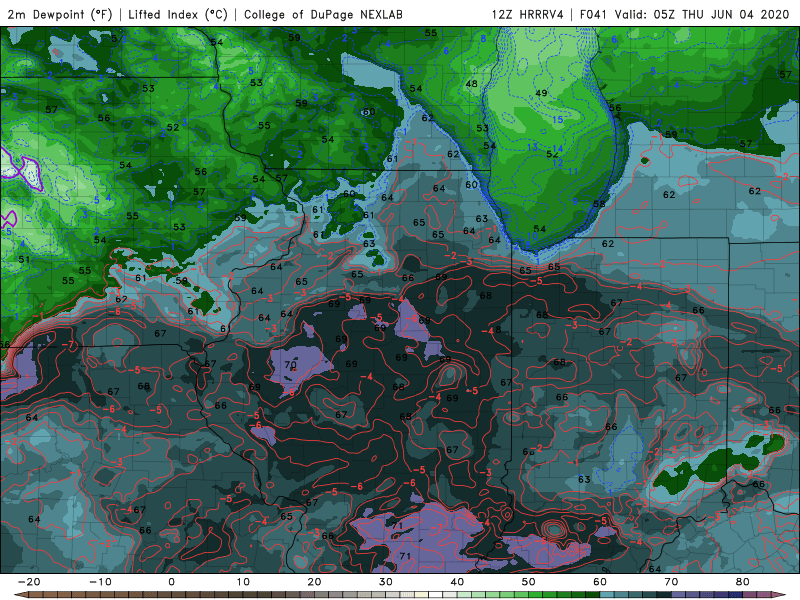The image size is (800, 600).
Task: Click the 20 tick label on the color scale
Action: pos(314,582)
